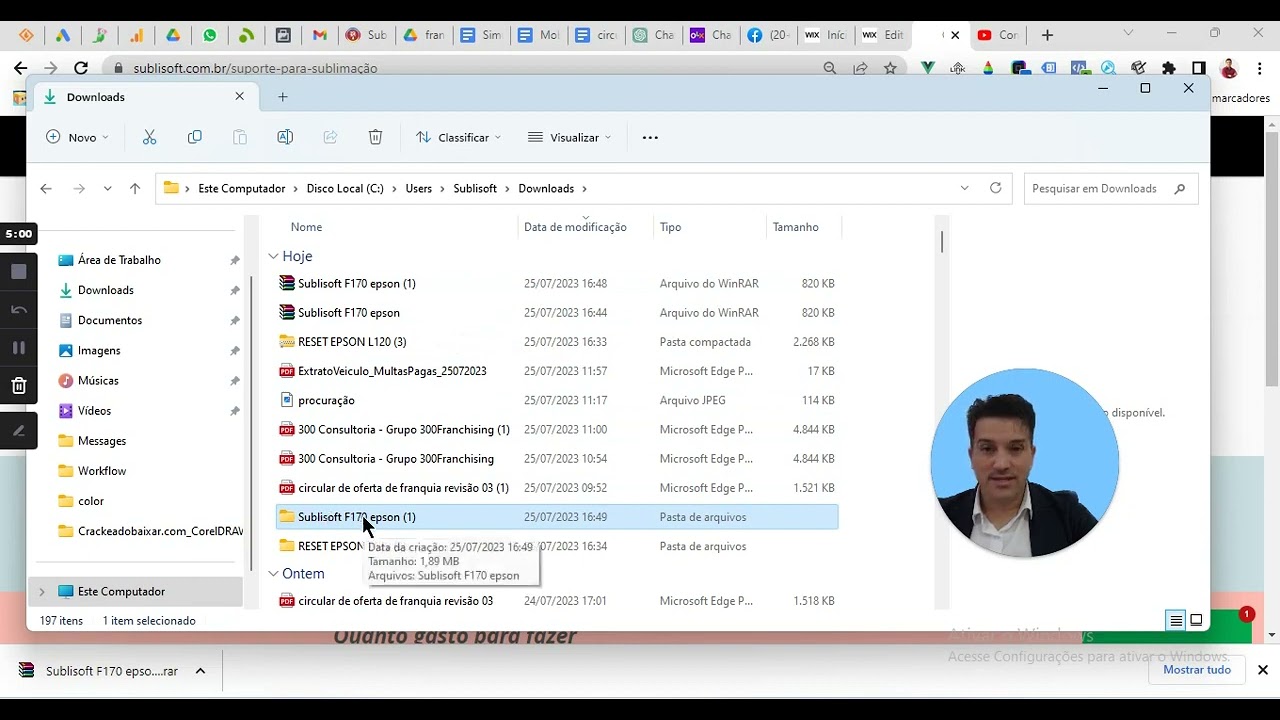This screenshot has width=1280, height=720.
Task: Click the recorder toolbar trash icon
Action: click(x=19, y=385)
